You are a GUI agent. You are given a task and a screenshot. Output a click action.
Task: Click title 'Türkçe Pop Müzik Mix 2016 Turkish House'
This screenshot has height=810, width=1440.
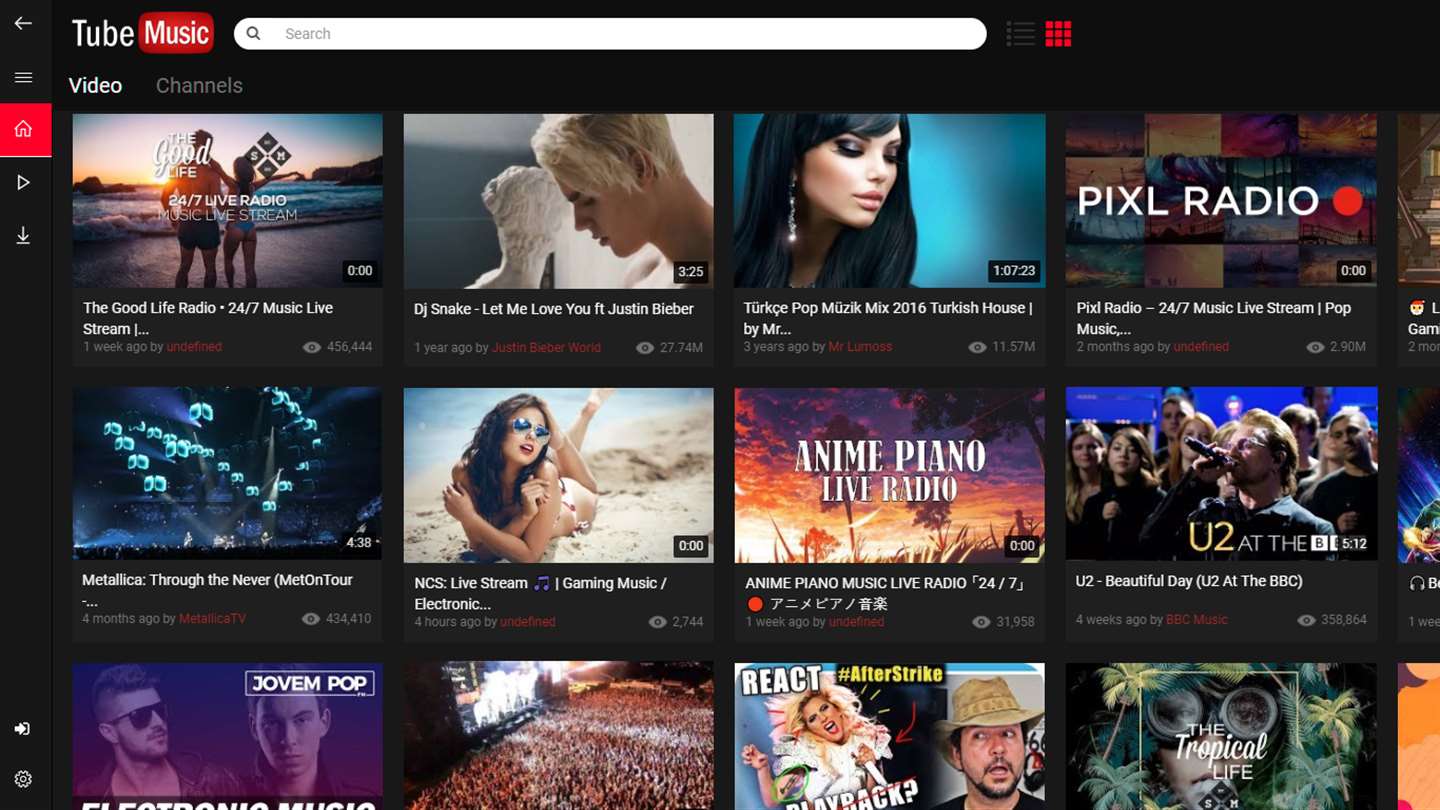pyautogui.click(x=888, y=318)
